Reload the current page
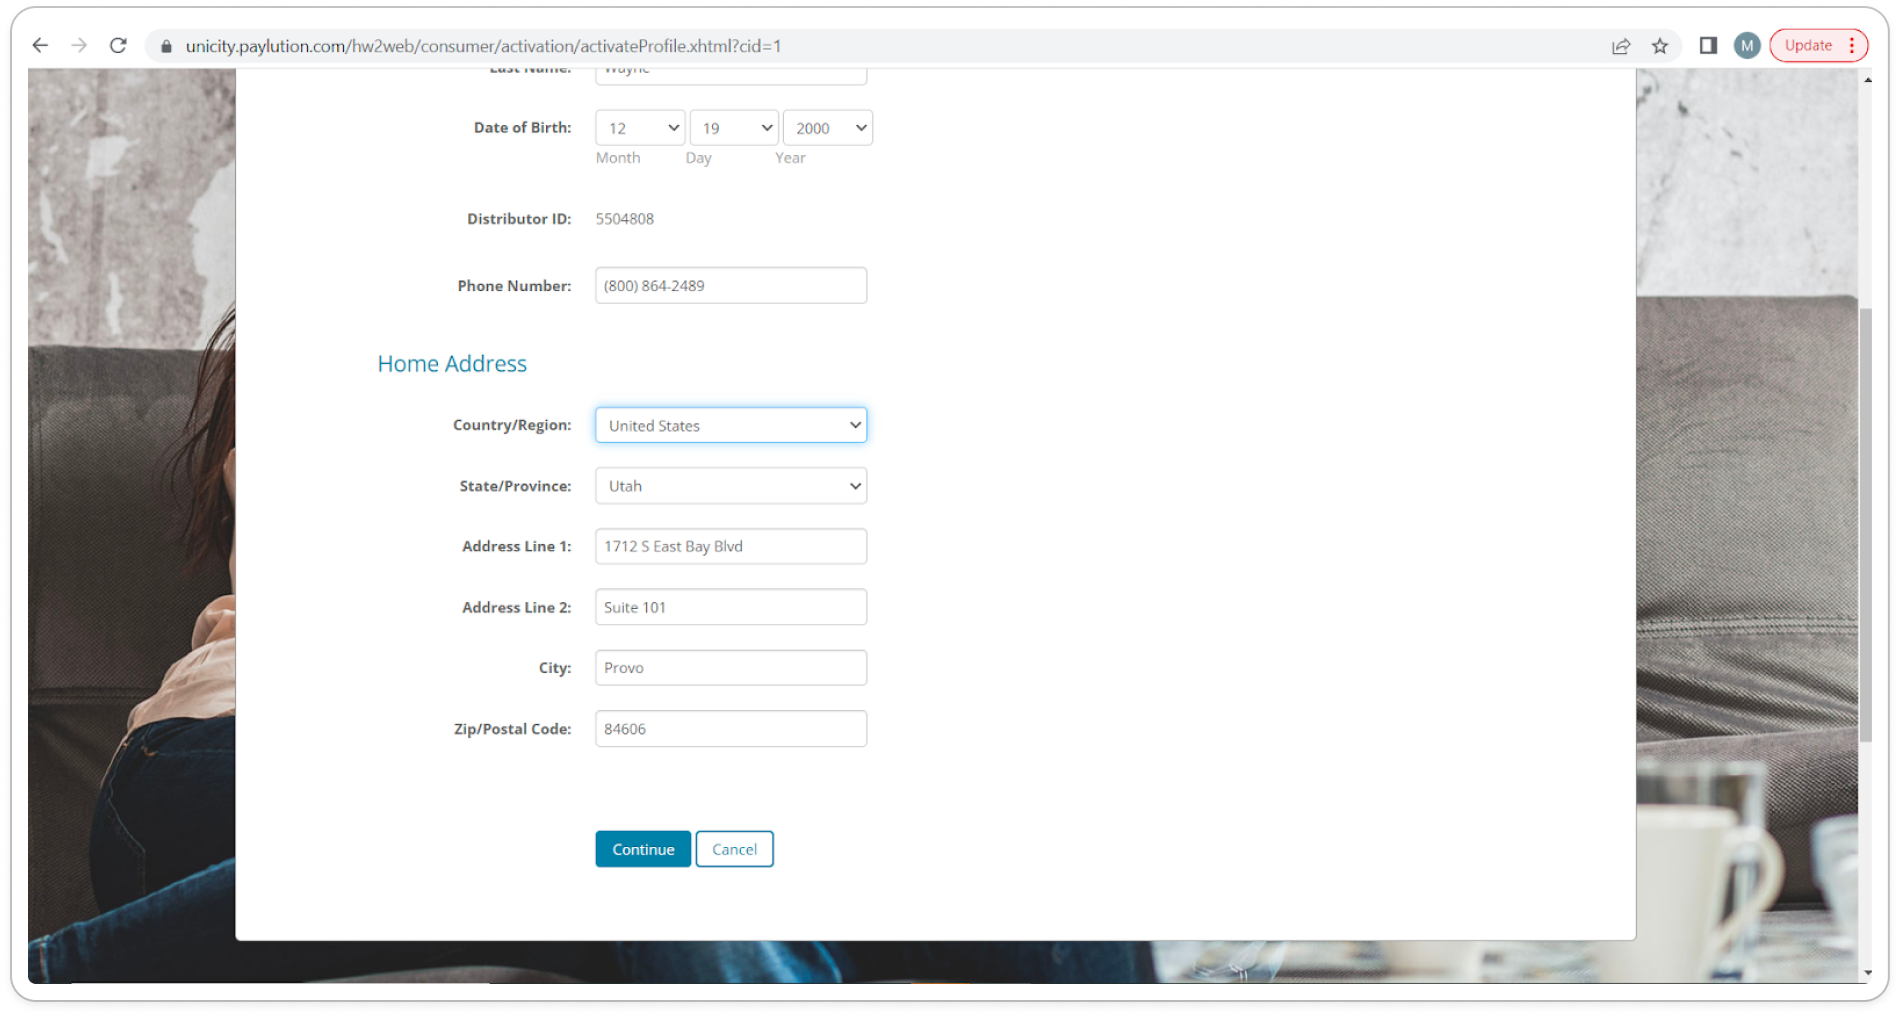The width and height of the screenshot is (1900, 1016). [x=118, y=46]
